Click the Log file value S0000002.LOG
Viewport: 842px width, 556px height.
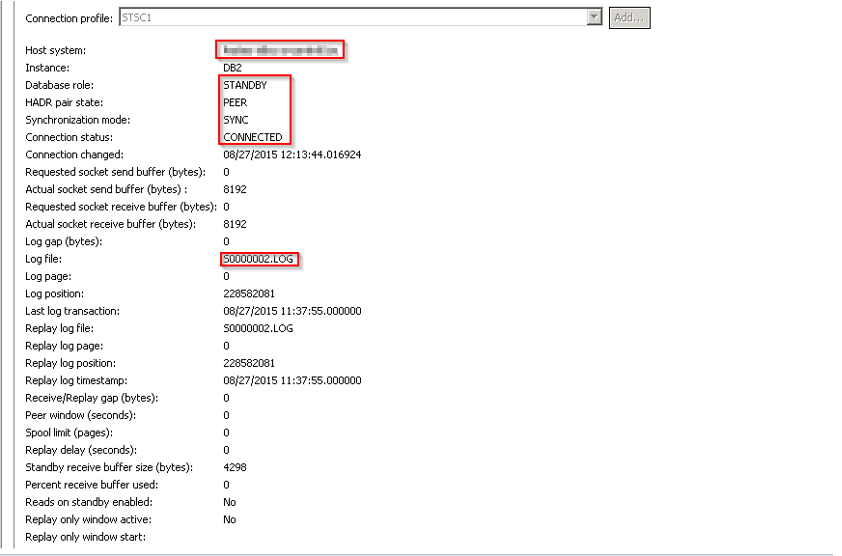tap(259, 259)
